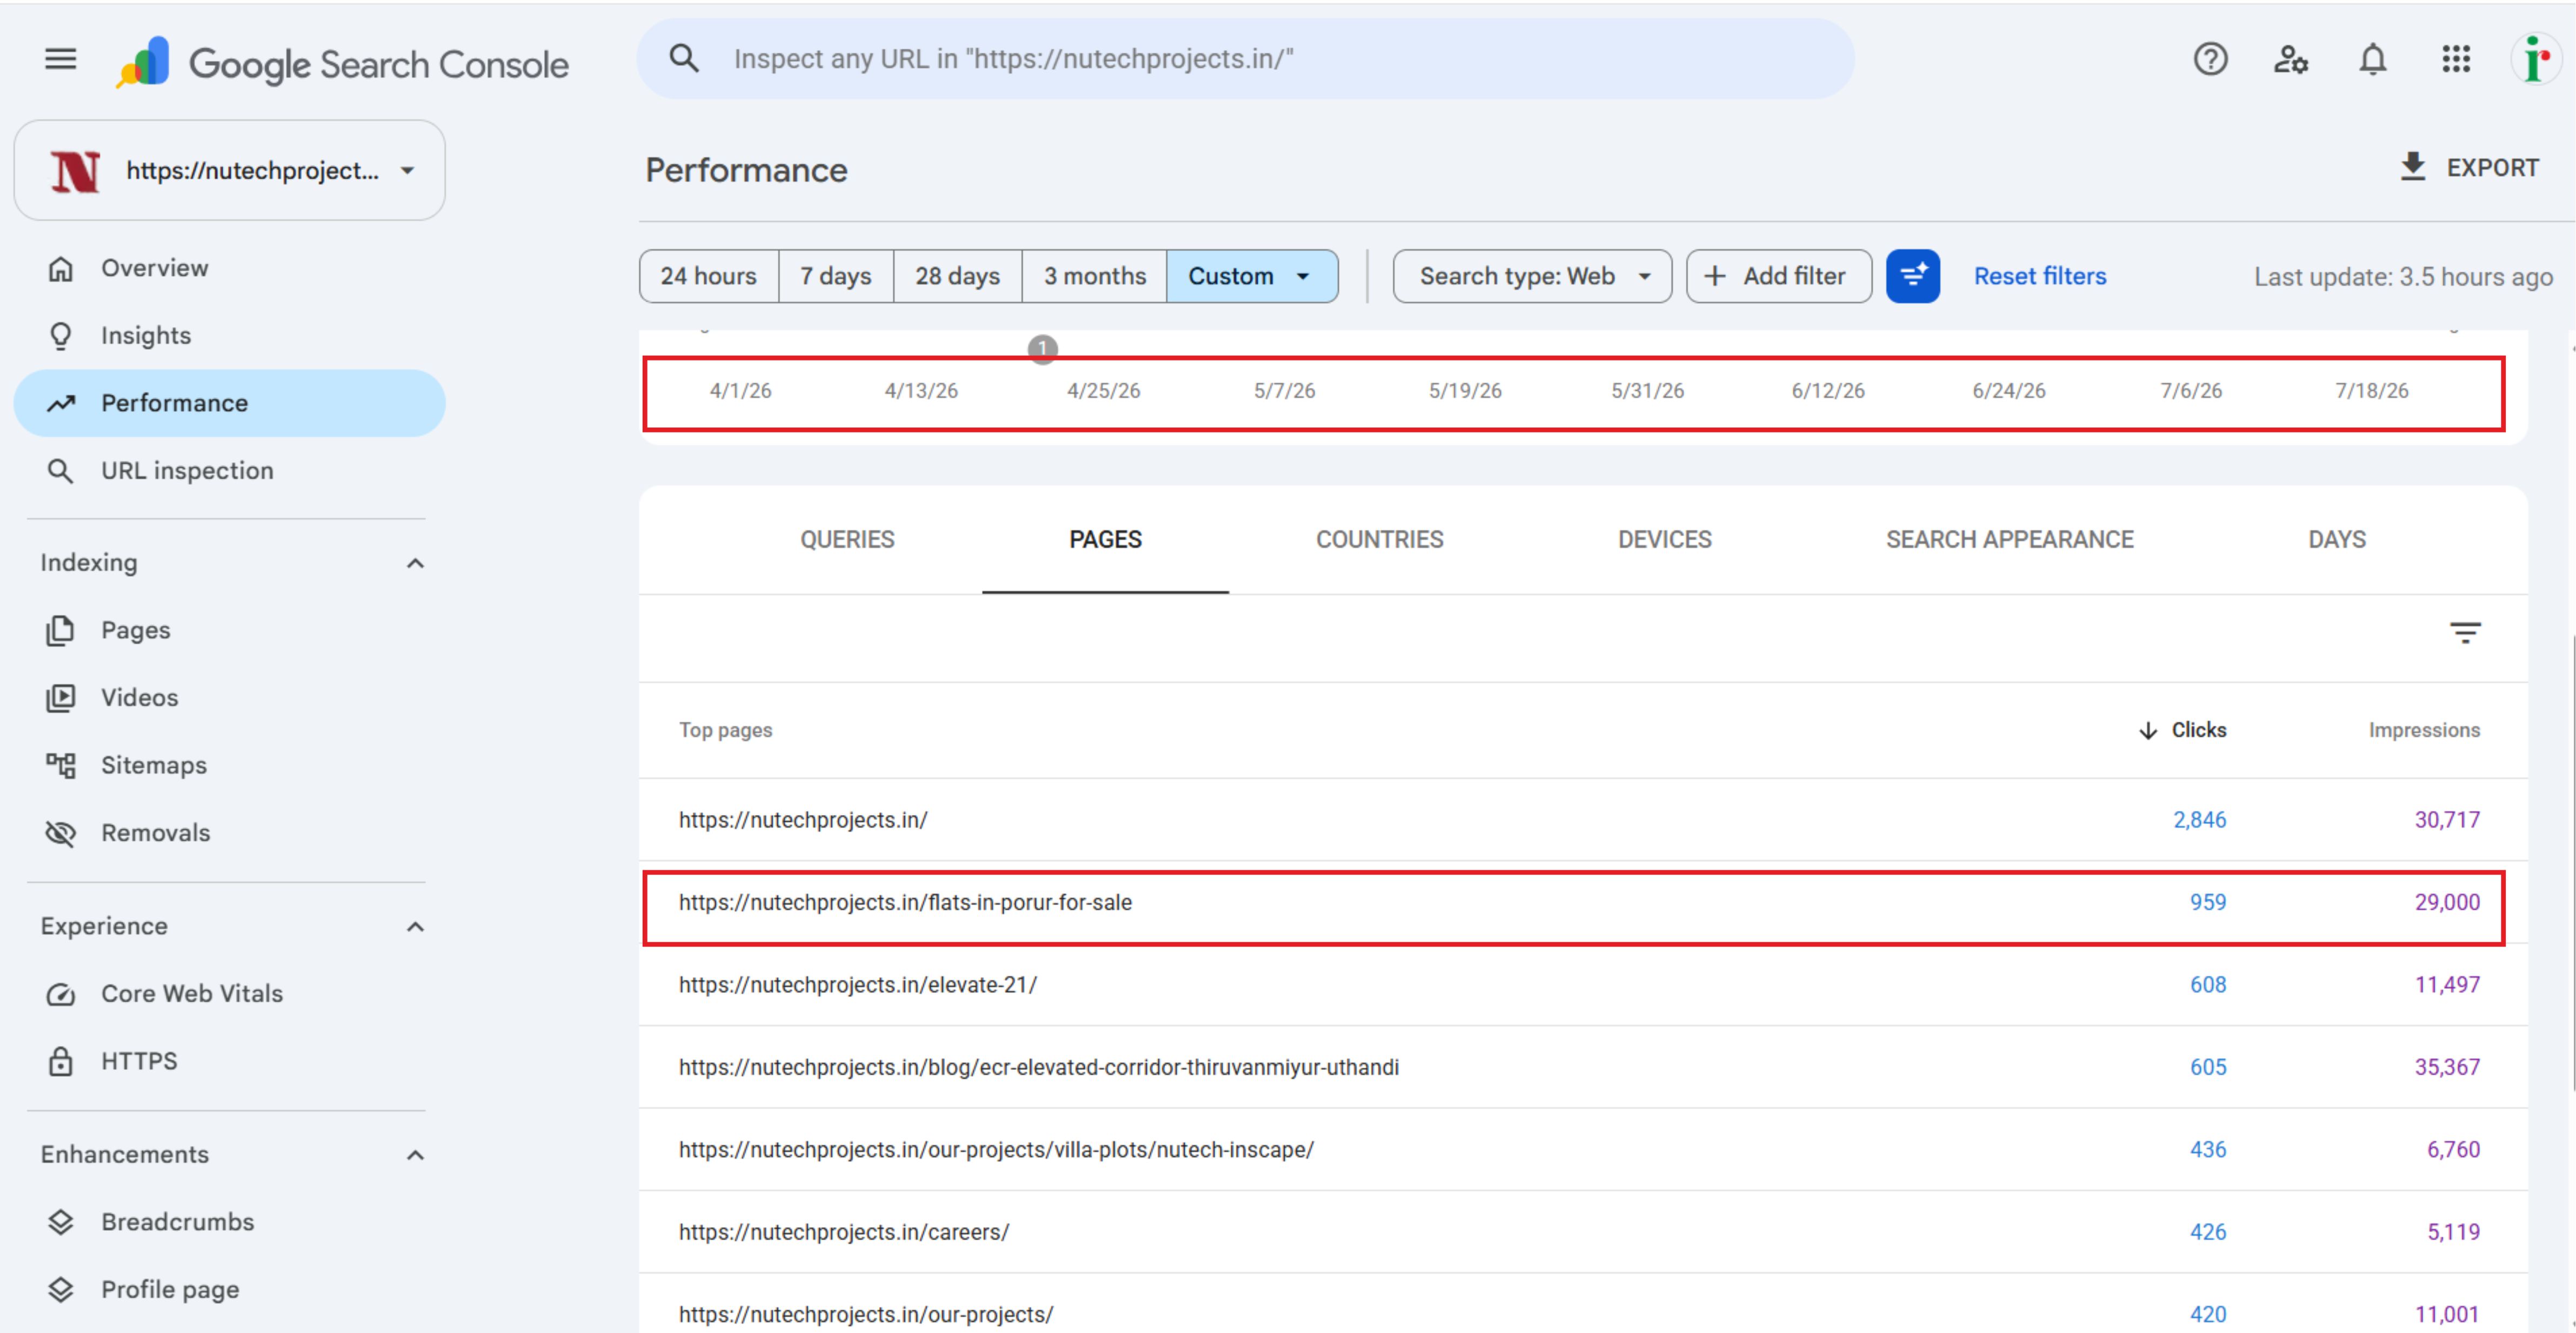
Task: Switch to the PAGES tab
Action: (x=1105, y=540)
